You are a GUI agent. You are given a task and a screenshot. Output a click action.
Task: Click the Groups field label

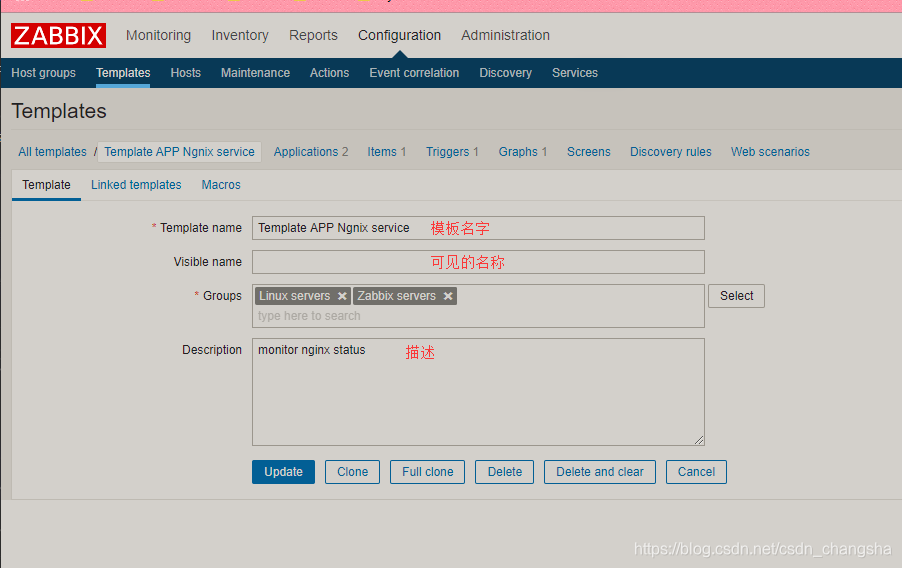click(x=222, y=296)
